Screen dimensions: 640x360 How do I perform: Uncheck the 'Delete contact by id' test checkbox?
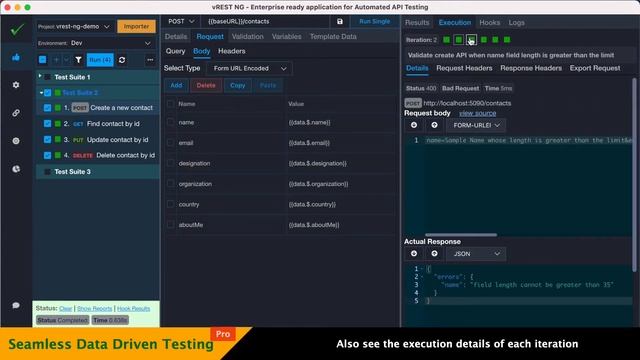coord(47,156)
